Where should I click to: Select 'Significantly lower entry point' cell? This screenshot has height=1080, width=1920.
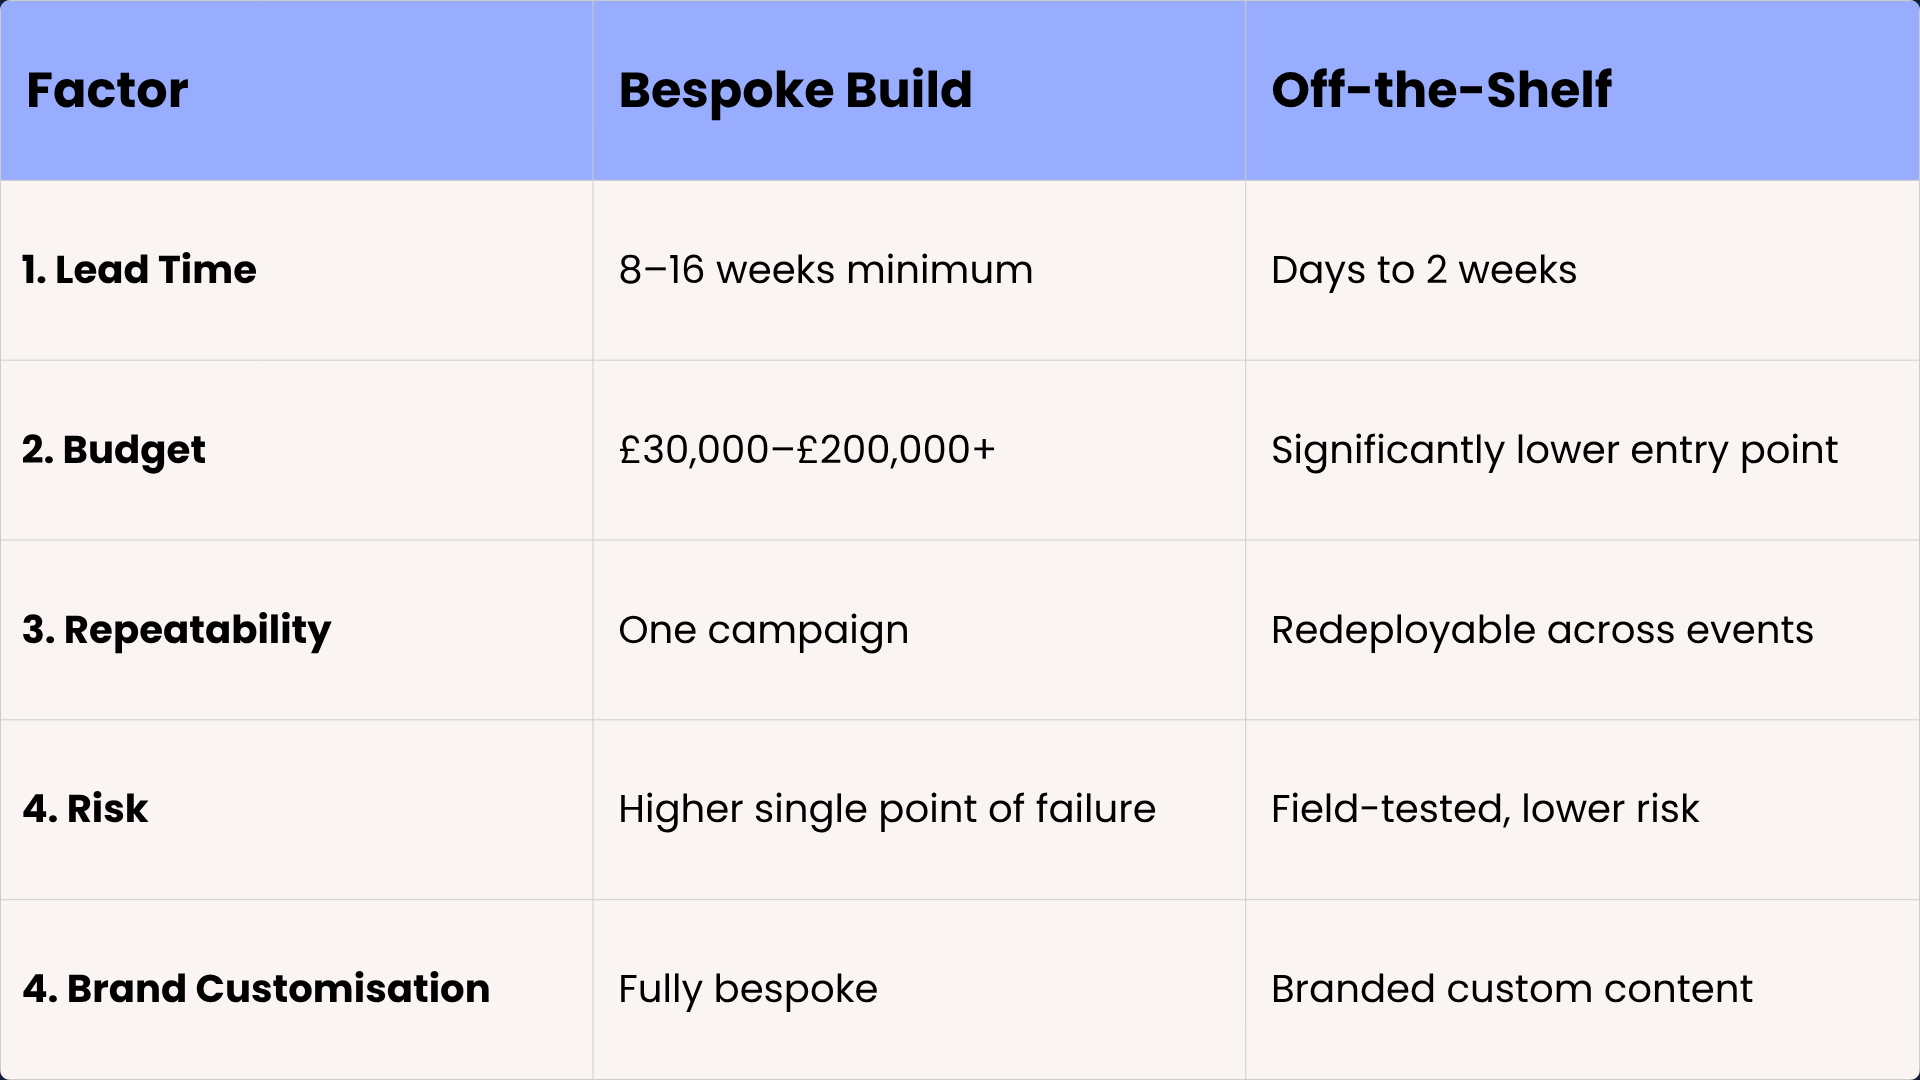pyautogui.click(x=1554, y=450)
